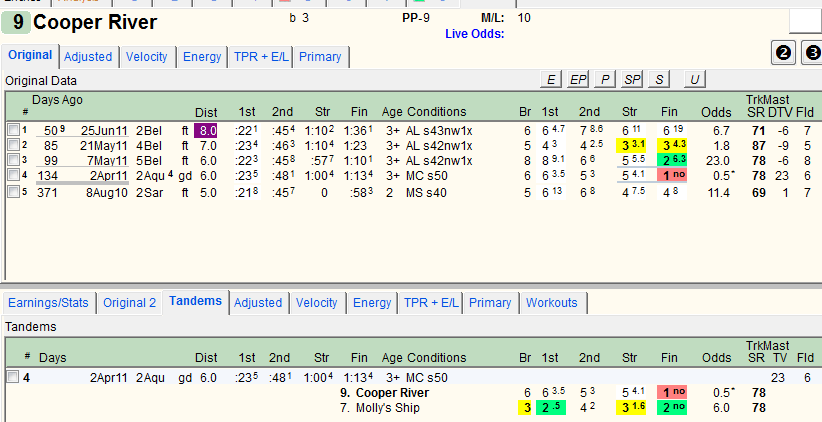Click the EP running style button
Image resolution: width=822 pixels, height=422 pixels.
[x=578, y=80]
